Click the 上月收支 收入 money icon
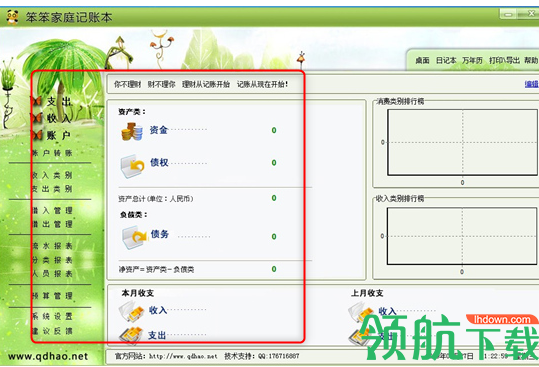 coord(360,312)
